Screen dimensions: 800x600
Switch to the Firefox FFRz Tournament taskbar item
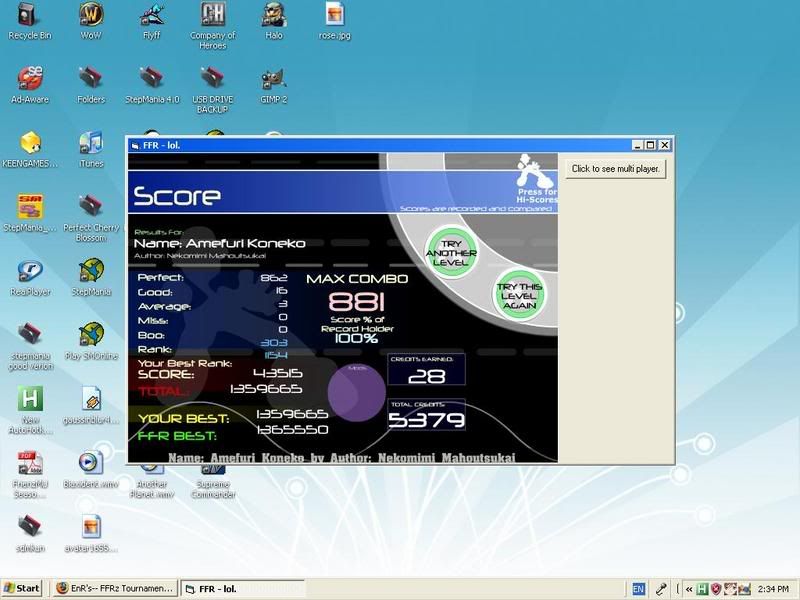tap(114, 589)
